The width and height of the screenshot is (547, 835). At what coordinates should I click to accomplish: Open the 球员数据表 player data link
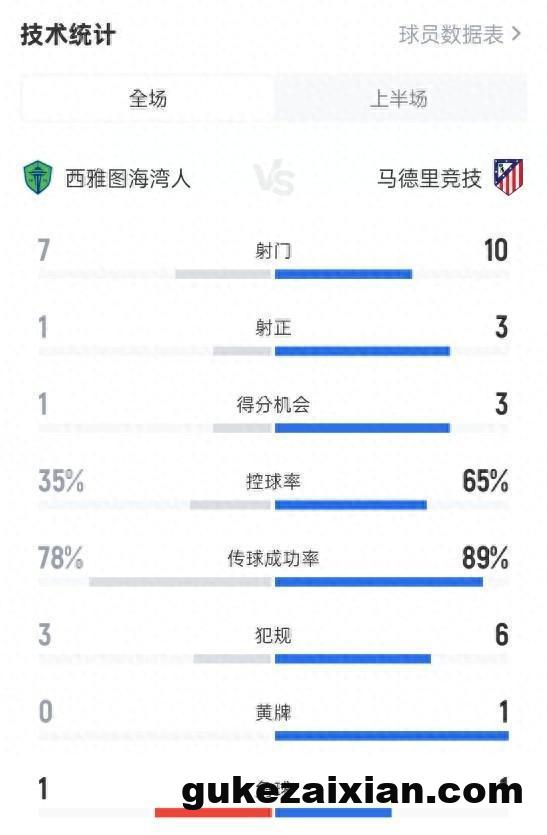point(451,35)
